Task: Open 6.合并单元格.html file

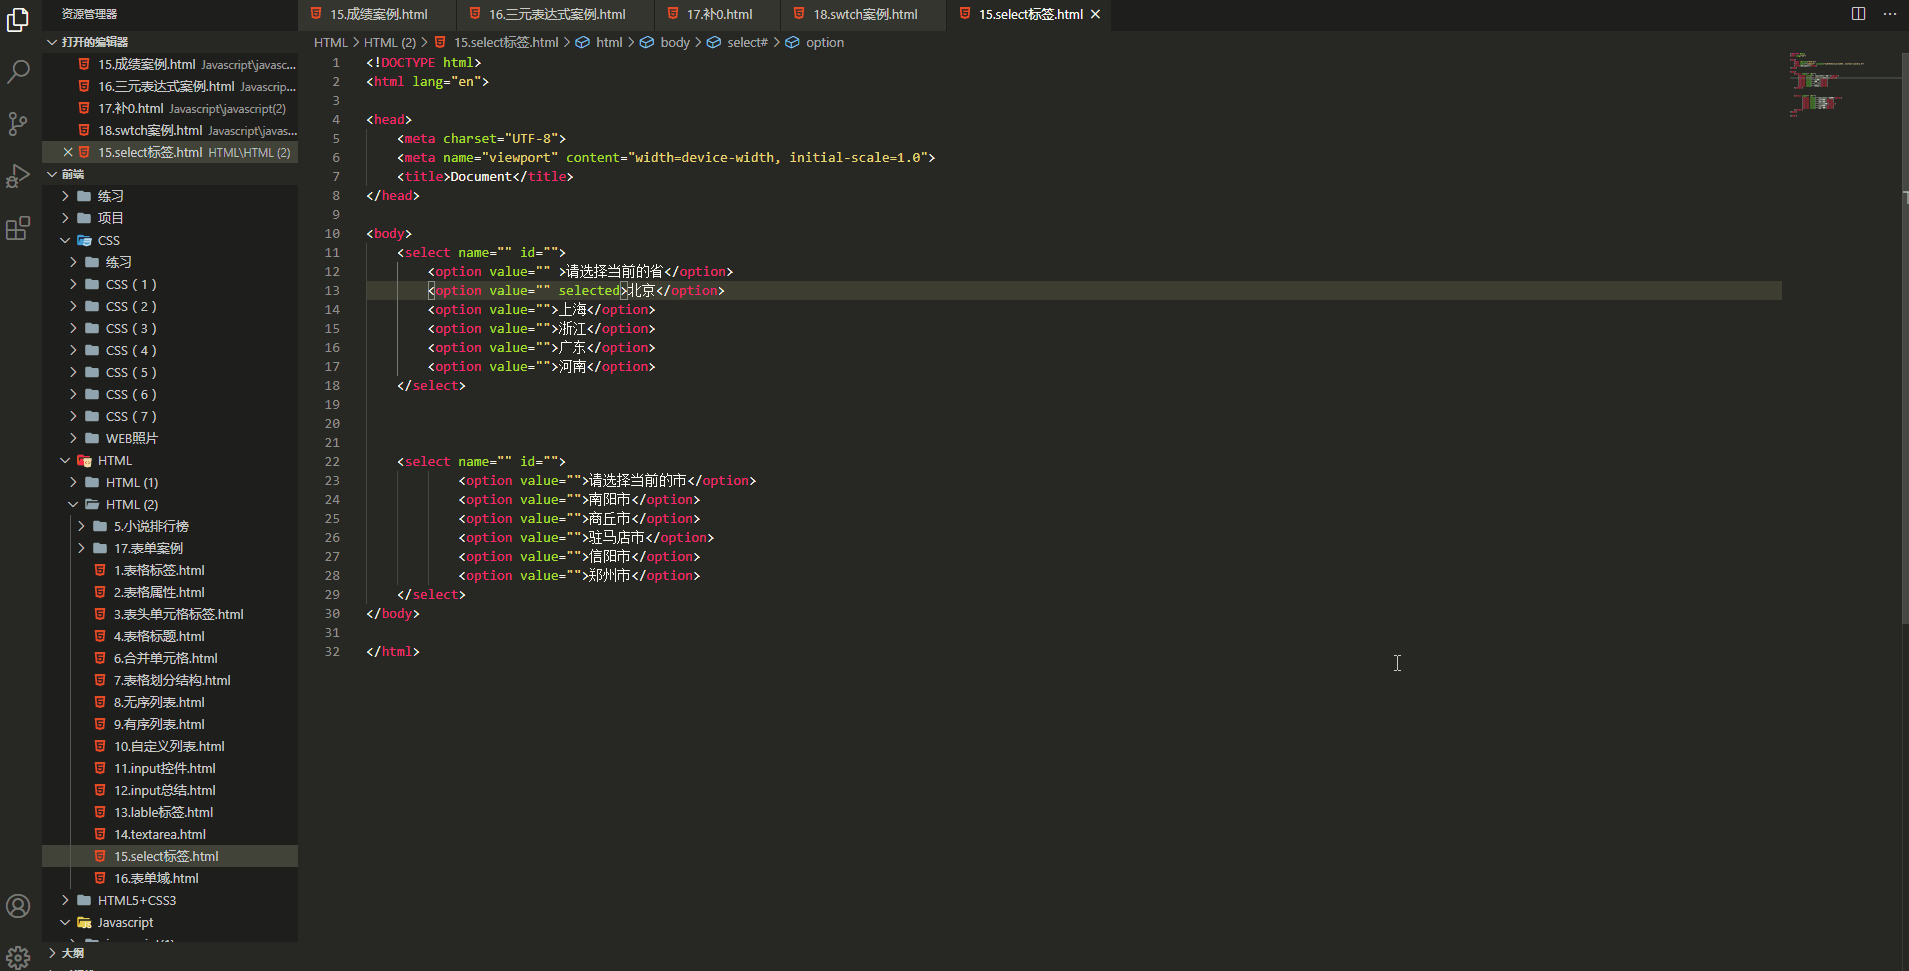Action: tap(170, 658)
